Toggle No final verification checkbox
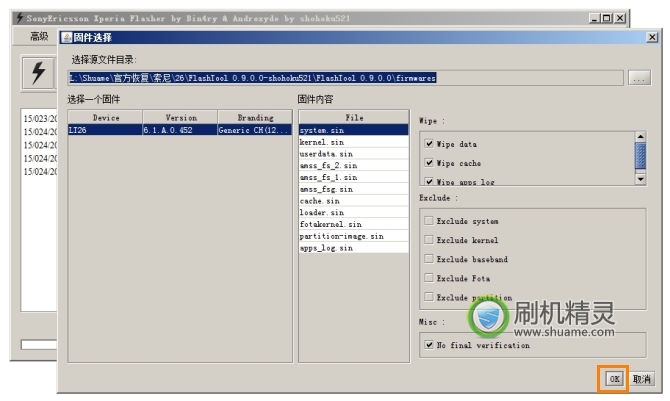 (x=429, y=345)
